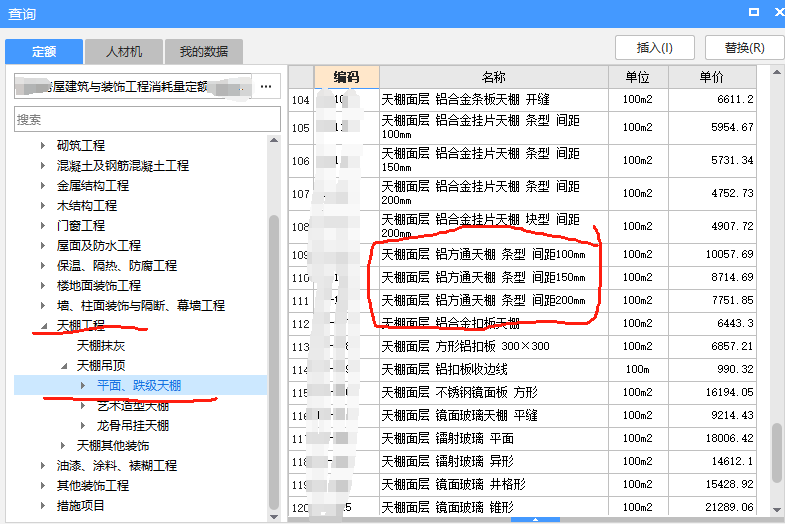Select row 镜面玻璃 井格形

point(522,485)
